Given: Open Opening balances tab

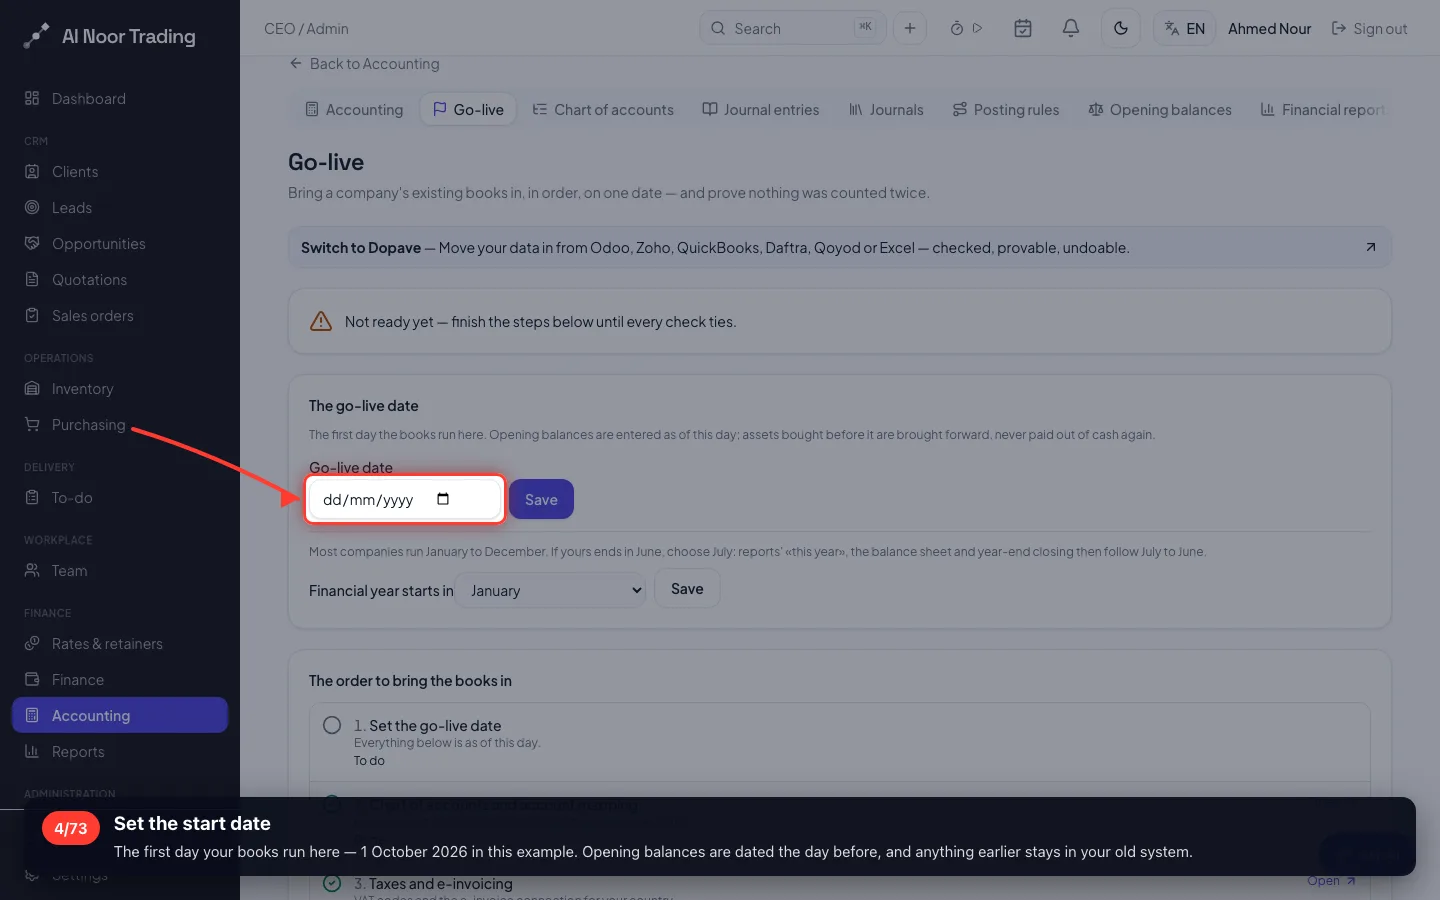Looking at the screenshot, I should [1160, 109].
